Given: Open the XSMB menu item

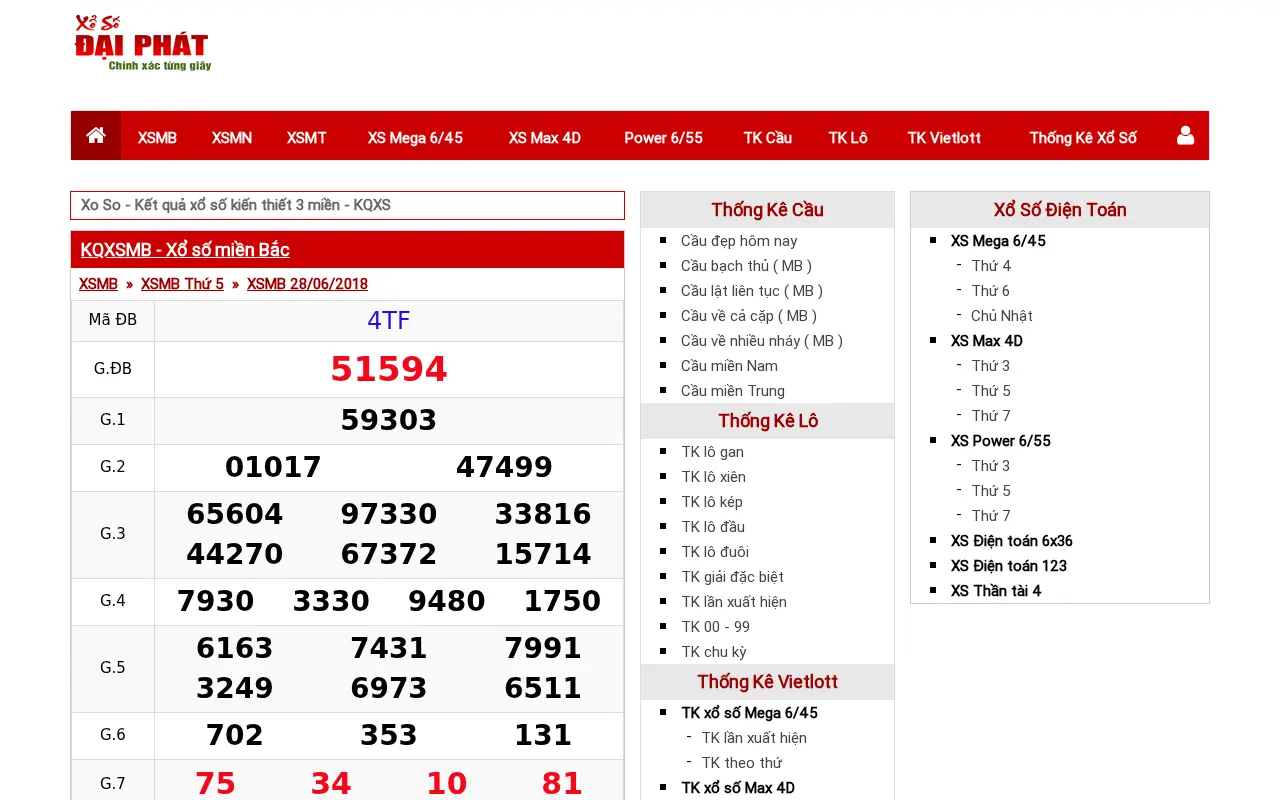Looking at the screenshot, I should click(x=157, y=138).
